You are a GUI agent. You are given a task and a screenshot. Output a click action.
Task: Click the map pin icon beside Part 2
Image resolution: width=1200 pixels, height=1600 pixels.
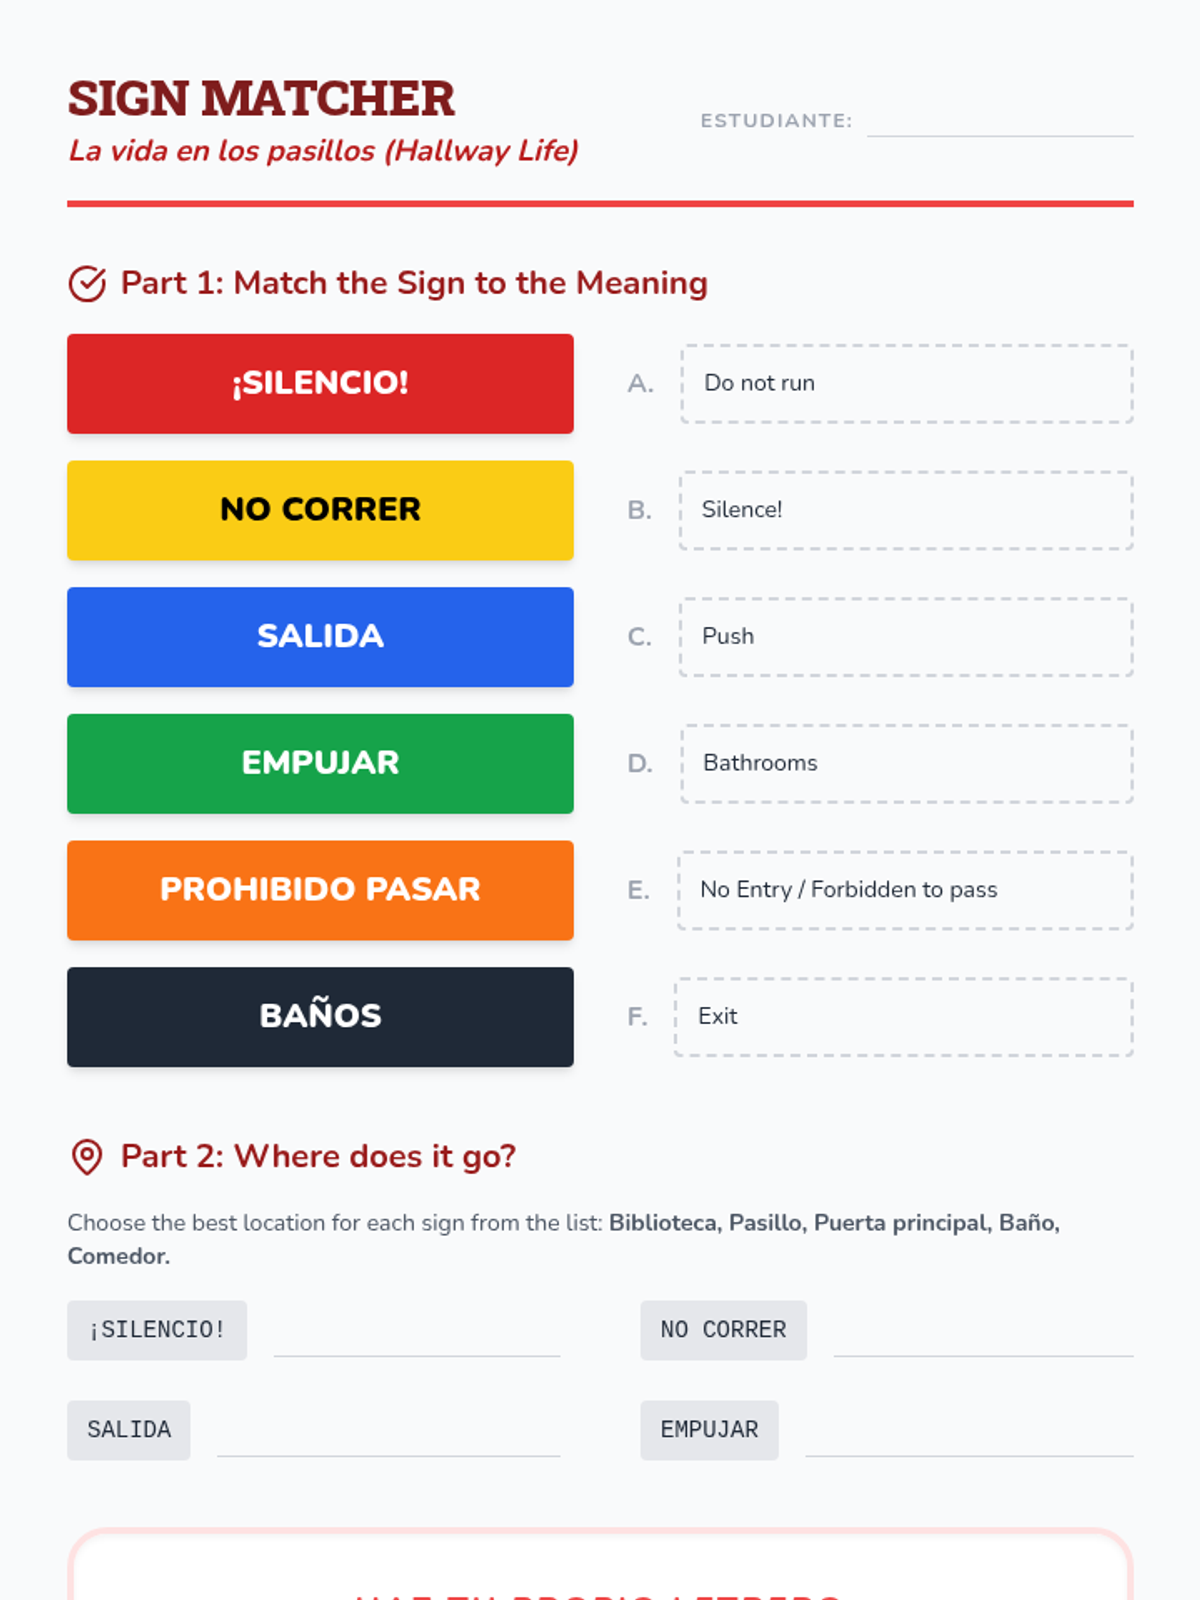click(87, 1157)
